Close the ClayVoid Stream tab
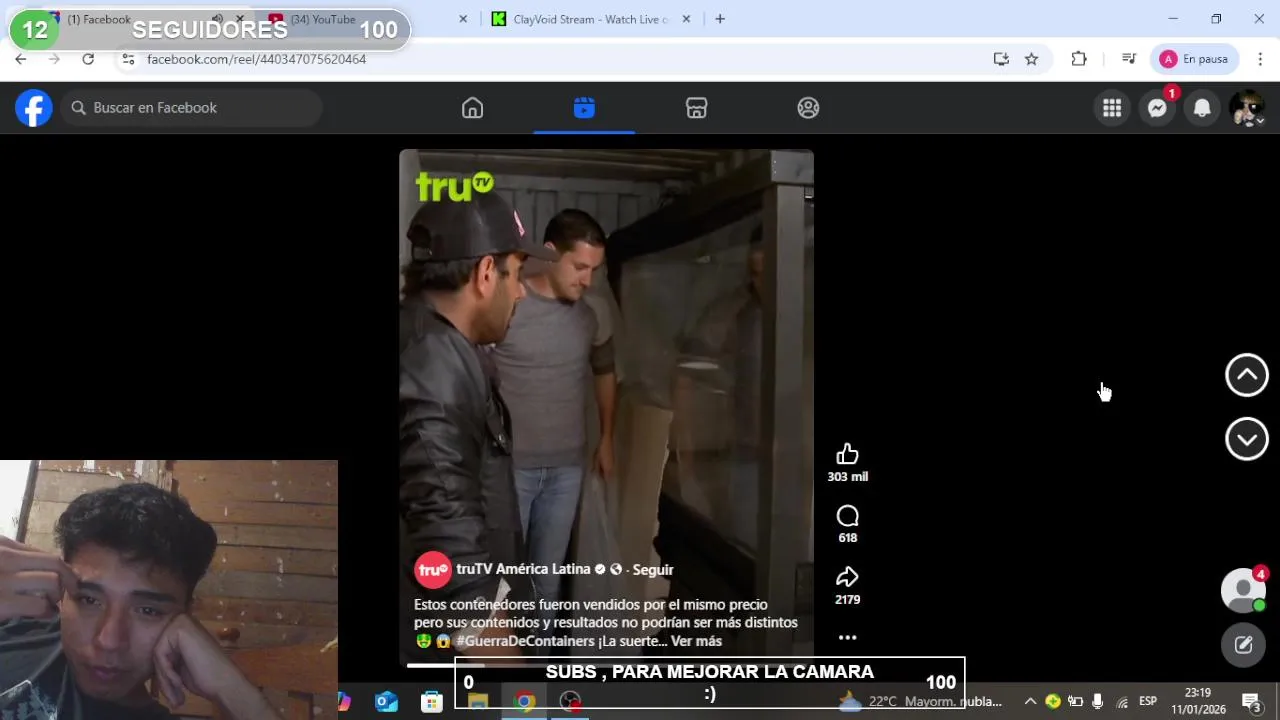This screenshot has width=1280, height=720. pos(688,19)
